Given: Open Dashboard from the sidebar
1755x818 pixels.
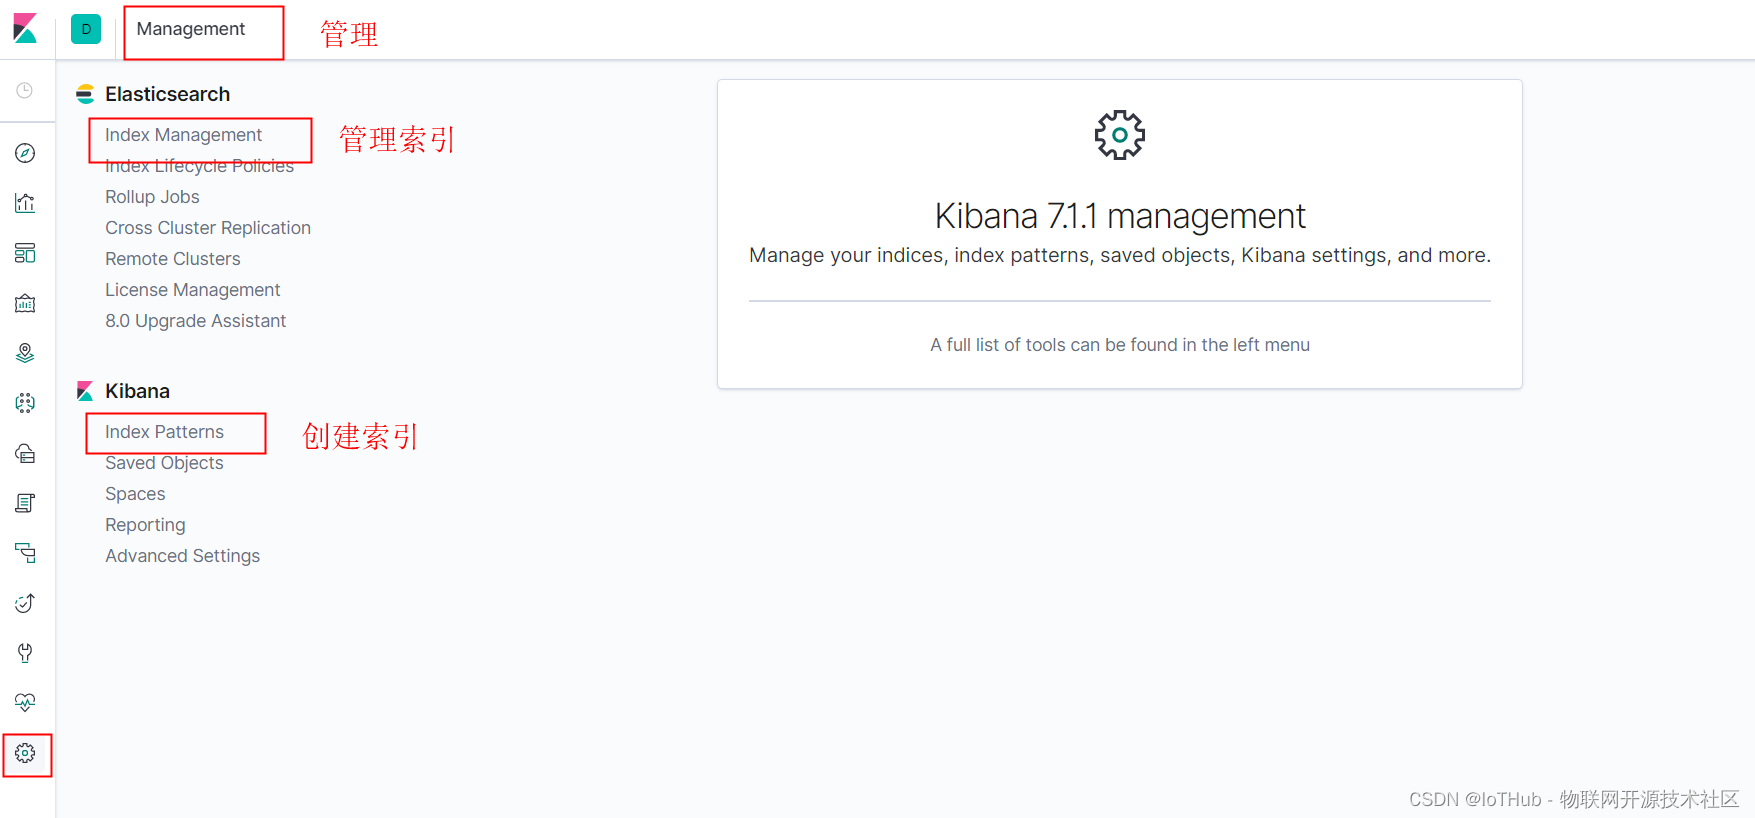Looking at the screenshot, I should (25, 253).
